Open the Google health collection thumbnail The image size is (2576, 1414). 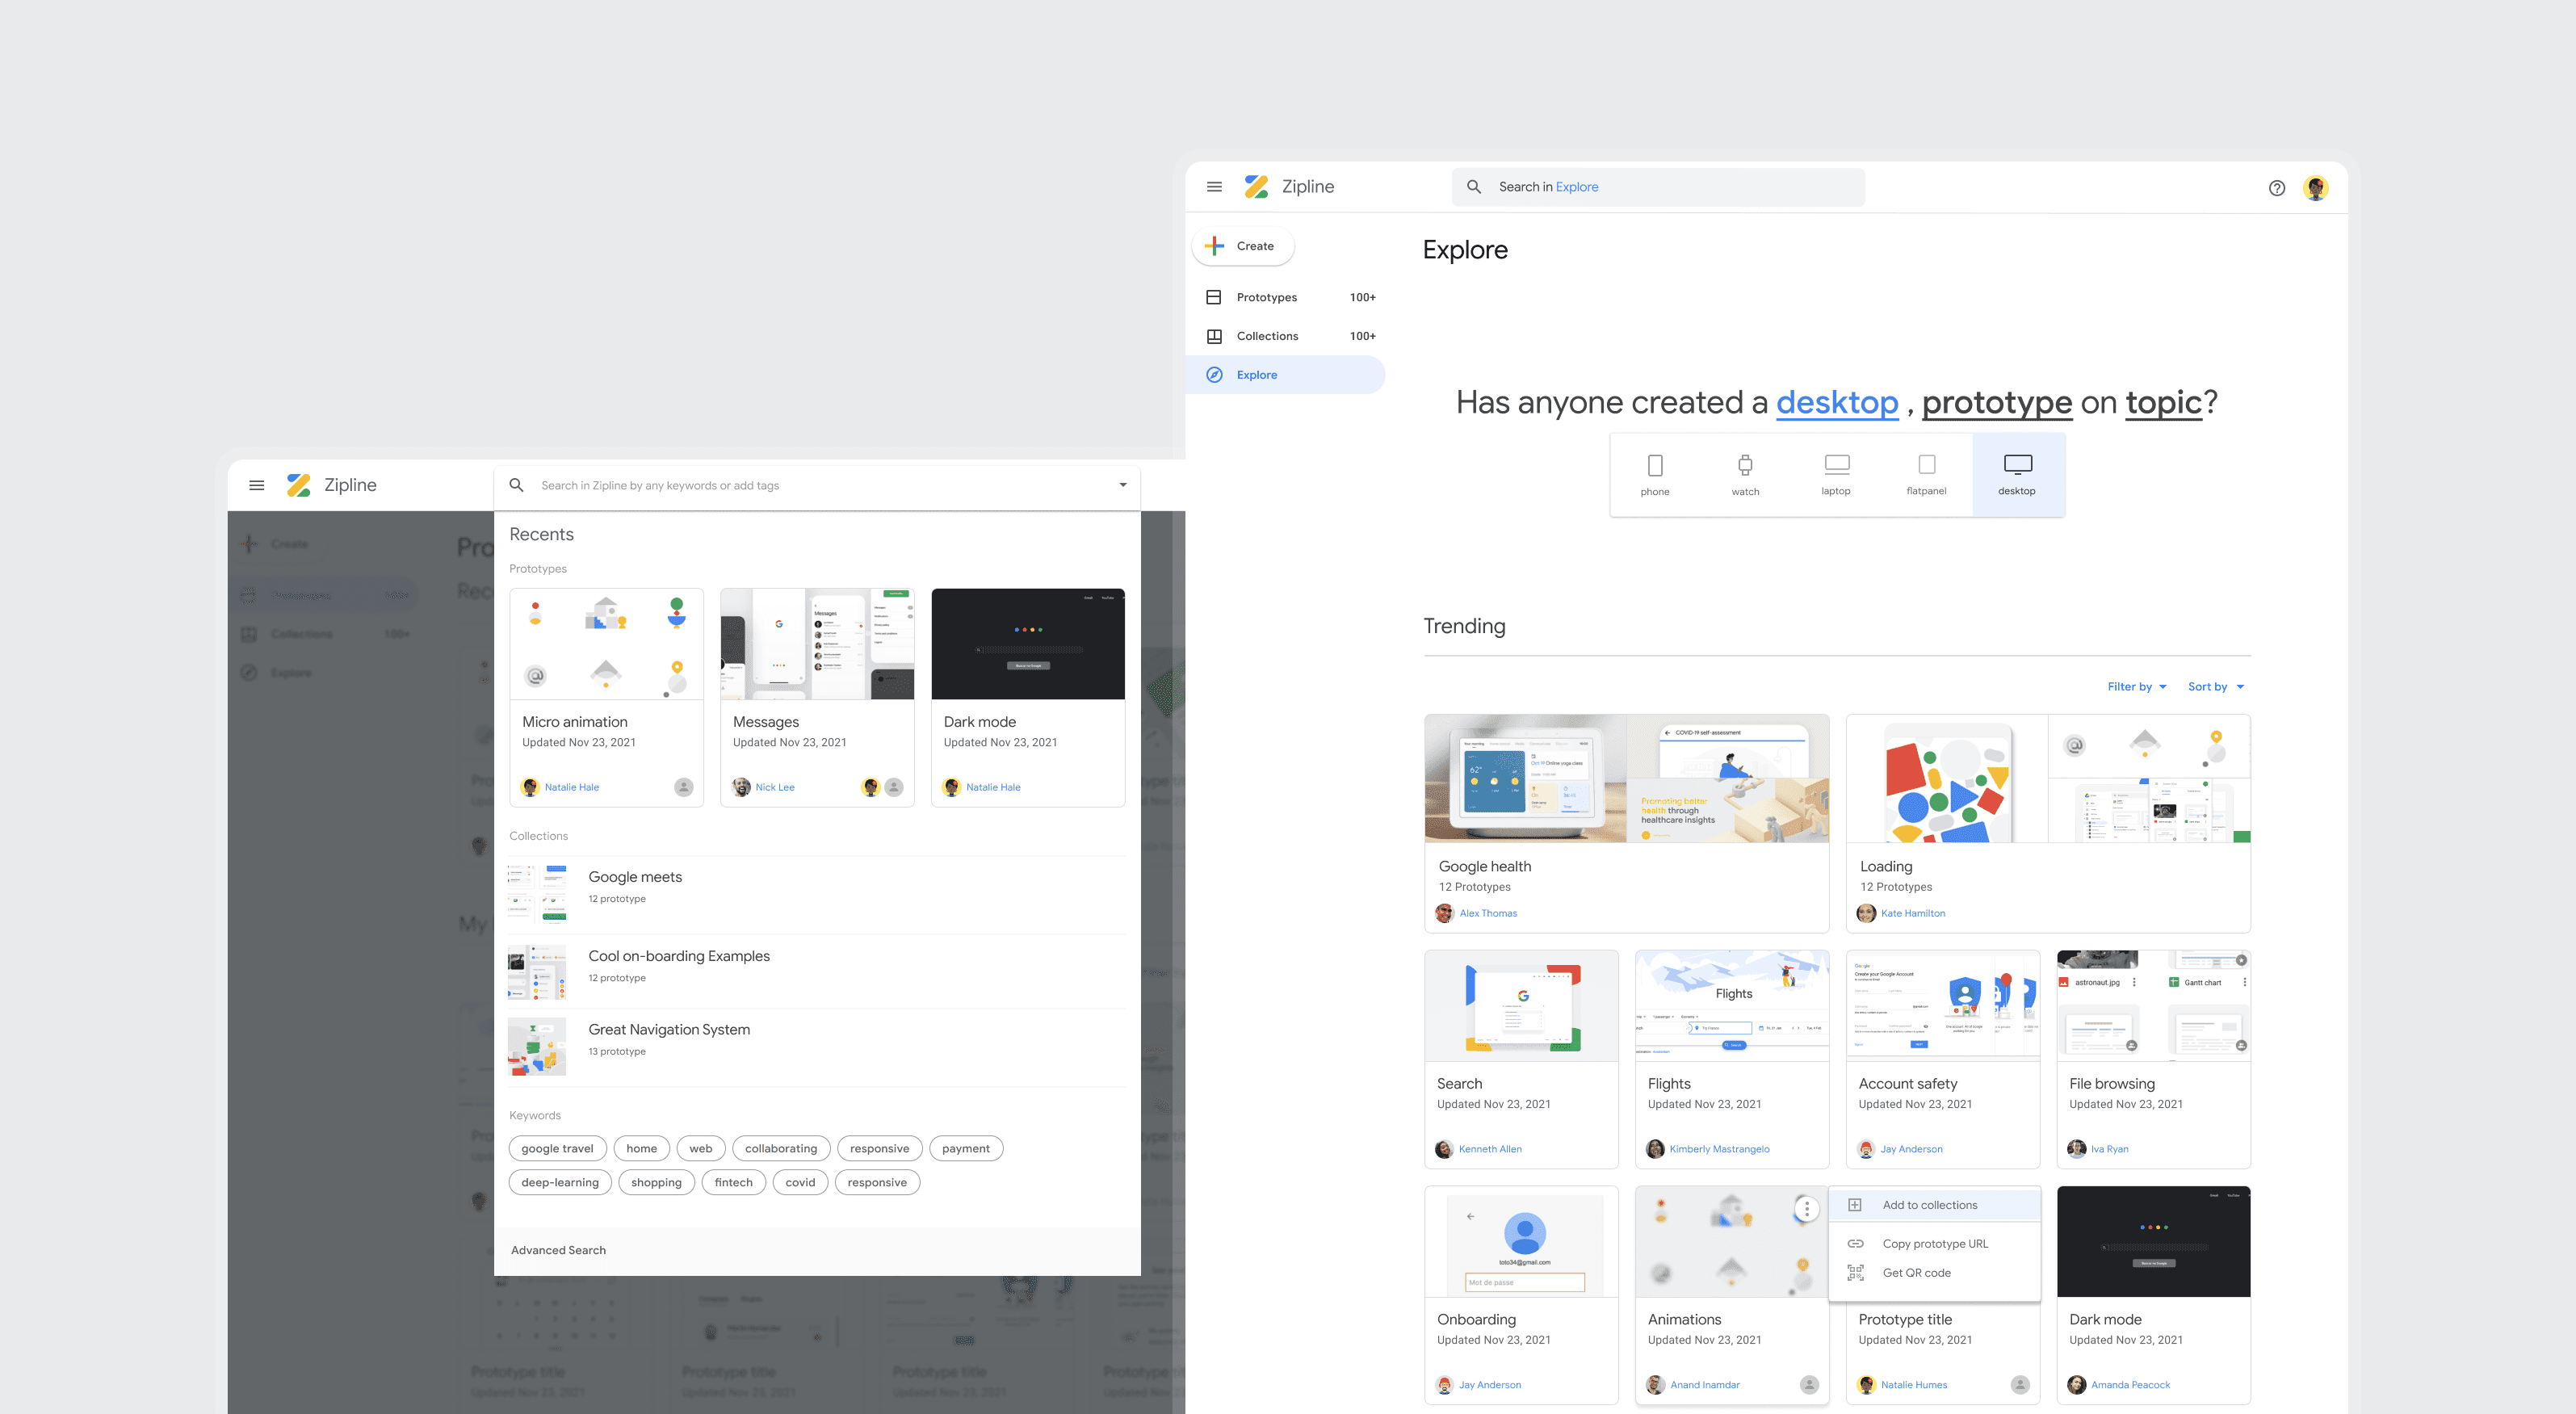1626,778
